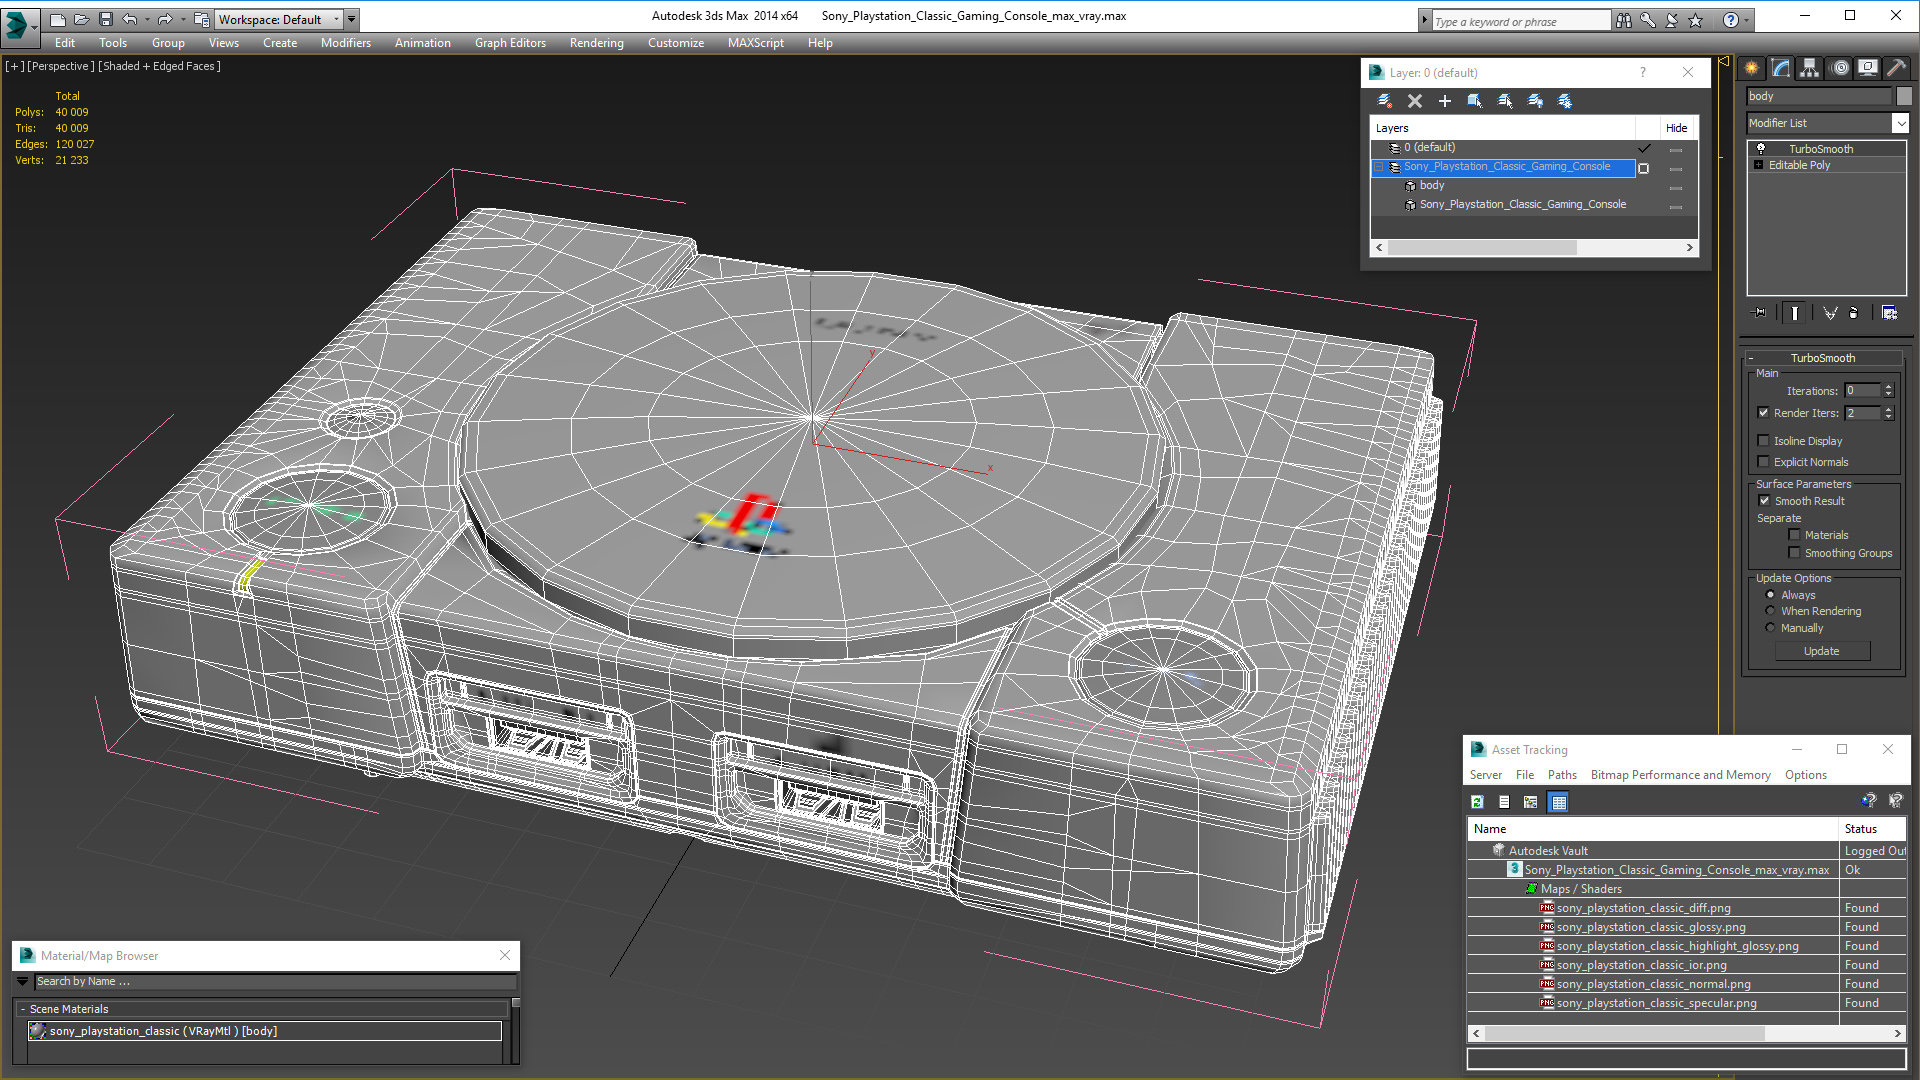Expand the Editable Poly sub-objects

tap(1759, 165)
